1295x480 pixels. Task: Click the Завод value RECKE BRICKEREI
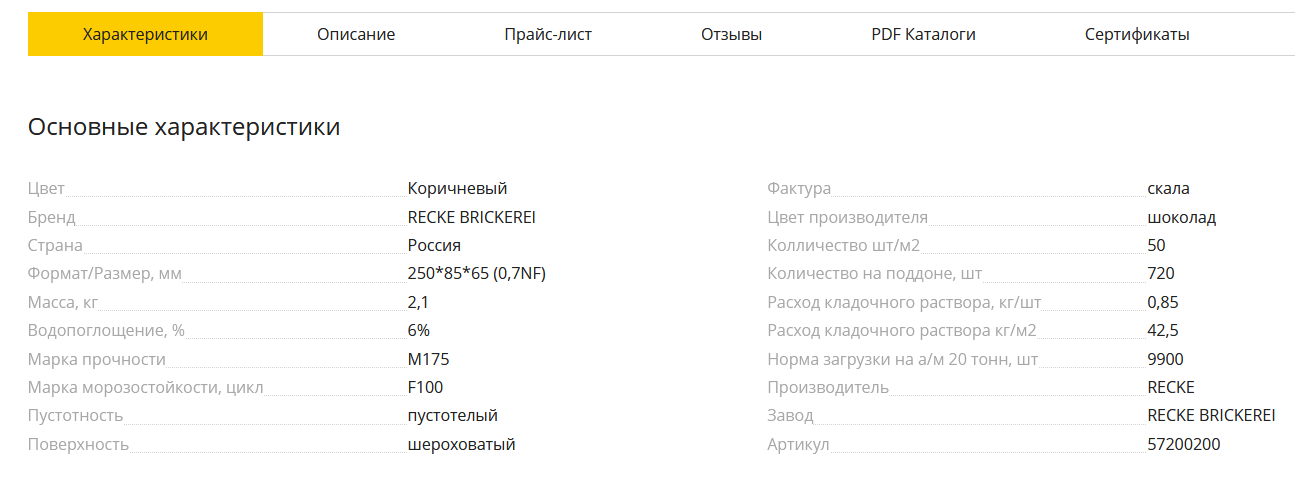point(1211,415)
